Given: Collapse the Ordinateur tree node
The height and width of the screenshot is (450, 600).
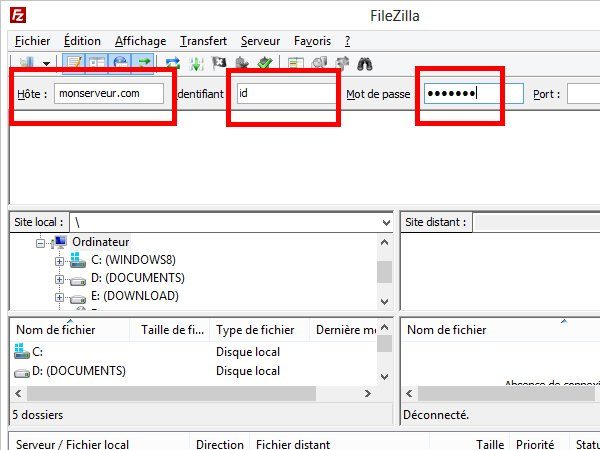Looking at the screenshot, I should [x=40, y=243].
